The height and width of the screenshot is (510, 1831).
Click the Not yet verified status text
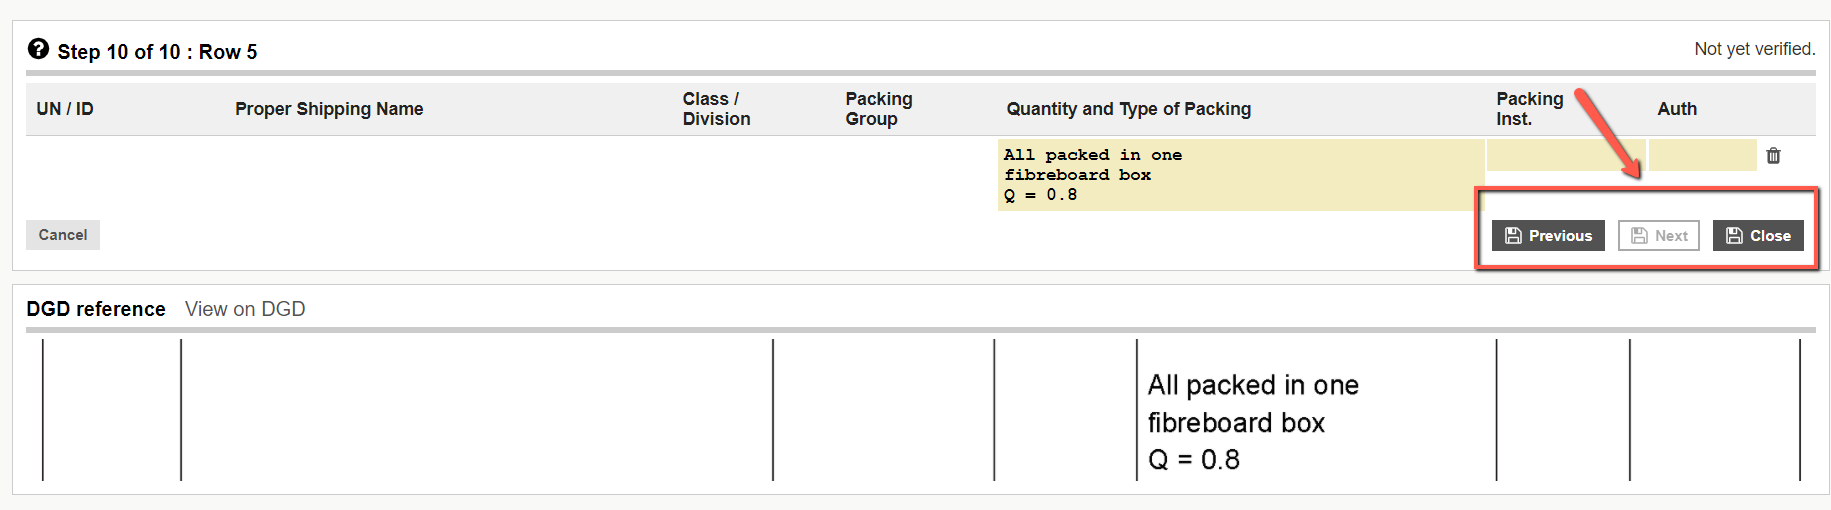tap(1754, 49)
